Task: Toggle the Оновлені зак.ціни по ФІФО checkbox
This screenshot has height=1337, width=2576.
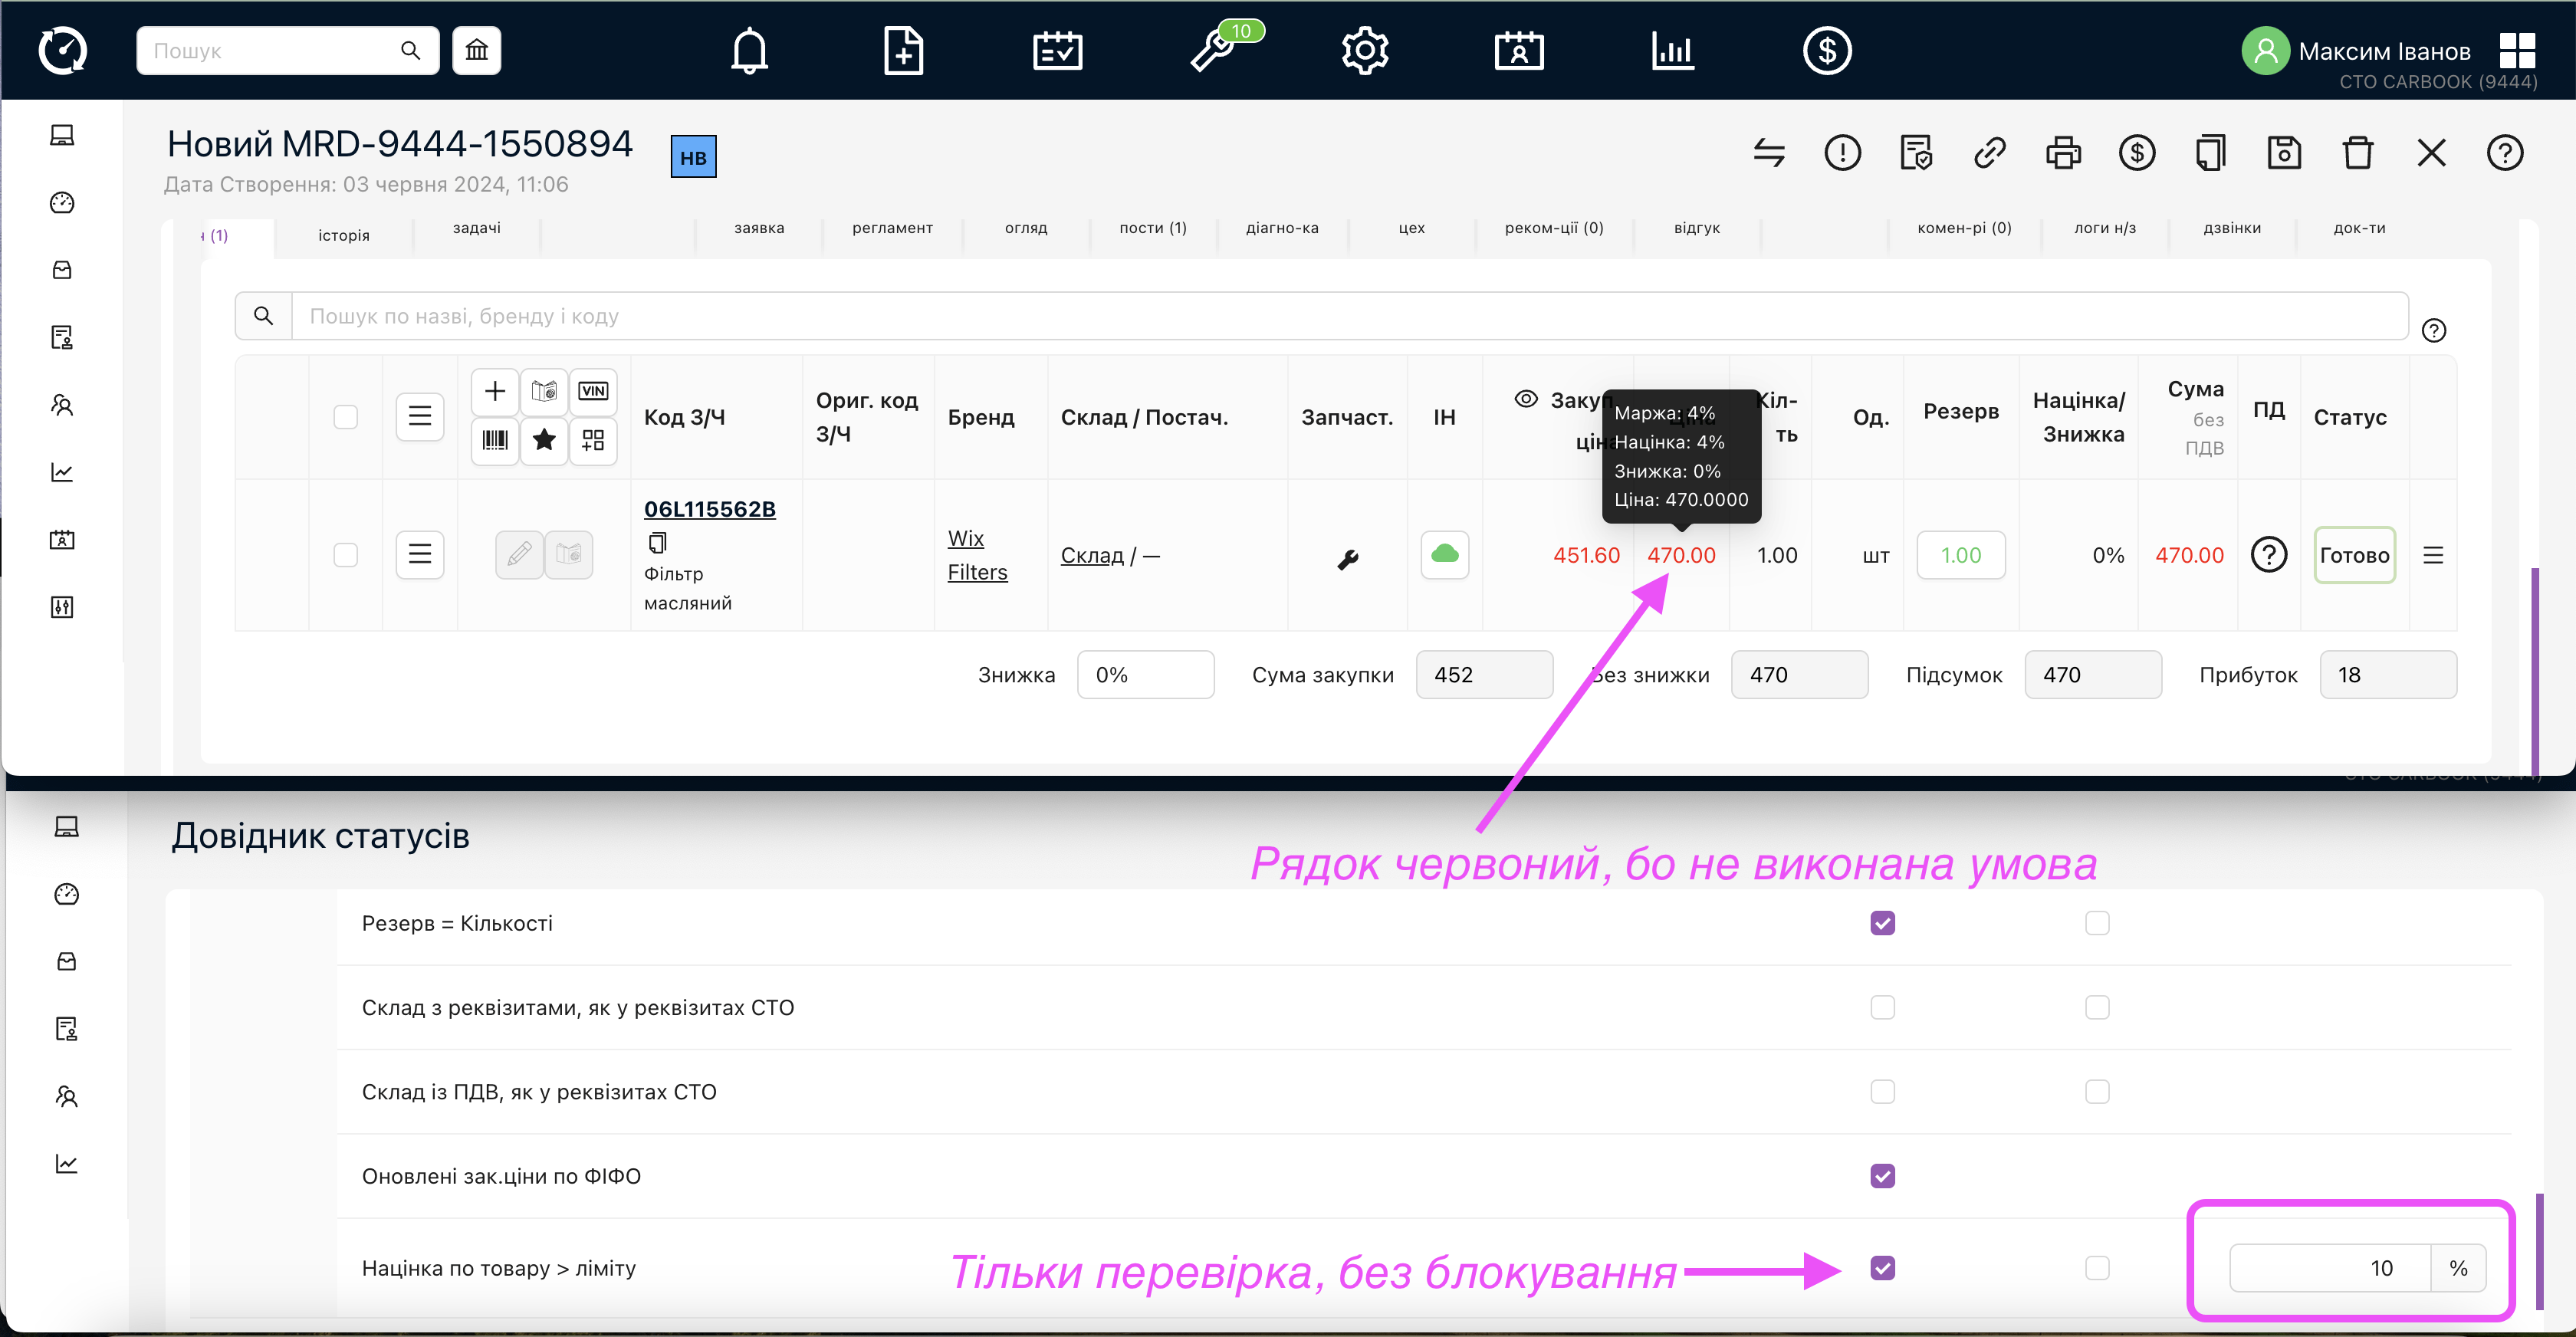Action: (x=1882, y=1176)
